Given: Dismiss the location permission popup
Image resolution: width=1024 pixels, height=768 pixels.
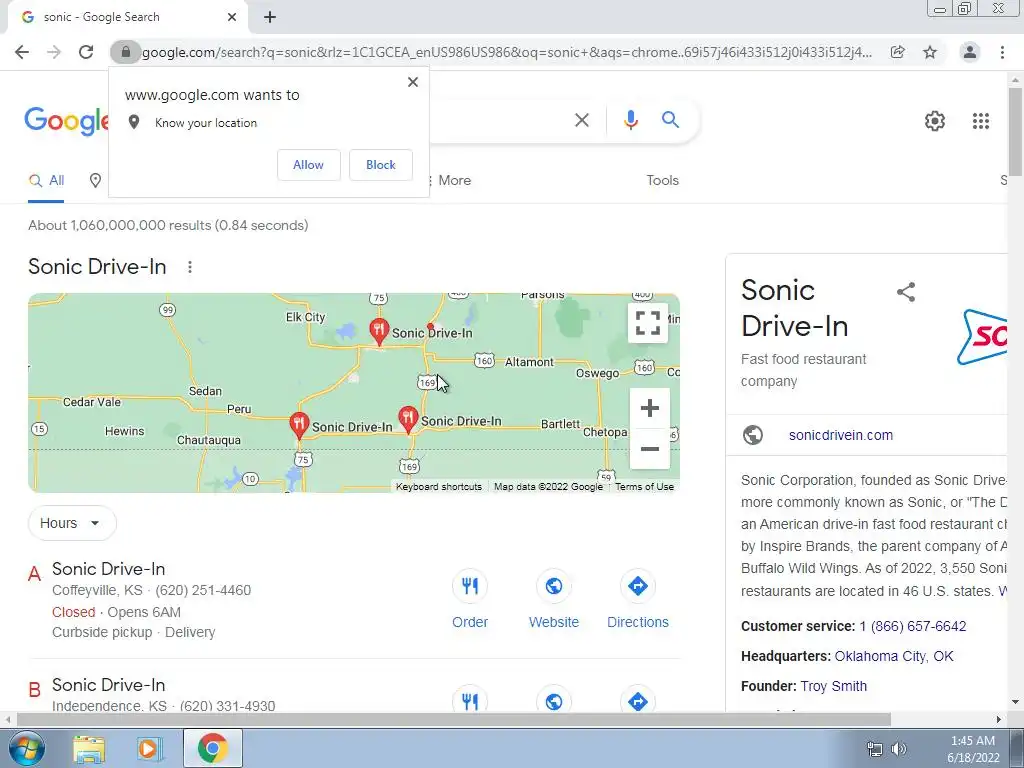Looking at the screenshot, I should [x=413, y=82].
